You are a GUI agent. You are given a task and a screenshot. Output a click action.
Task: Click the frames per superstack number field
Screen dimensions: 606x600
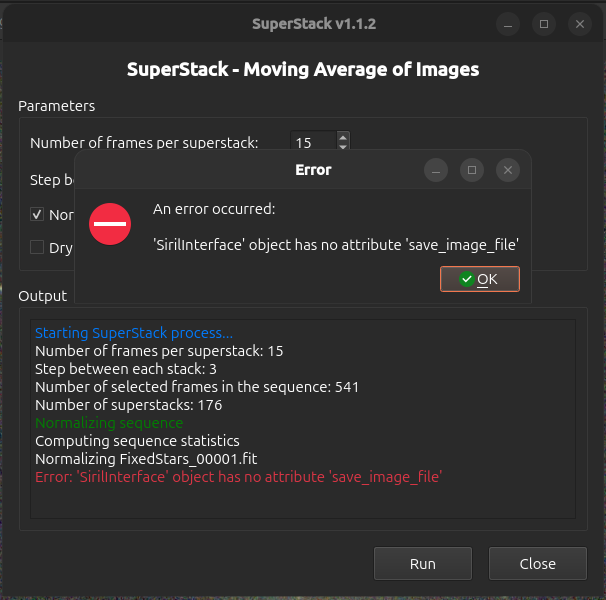(312, 143)
